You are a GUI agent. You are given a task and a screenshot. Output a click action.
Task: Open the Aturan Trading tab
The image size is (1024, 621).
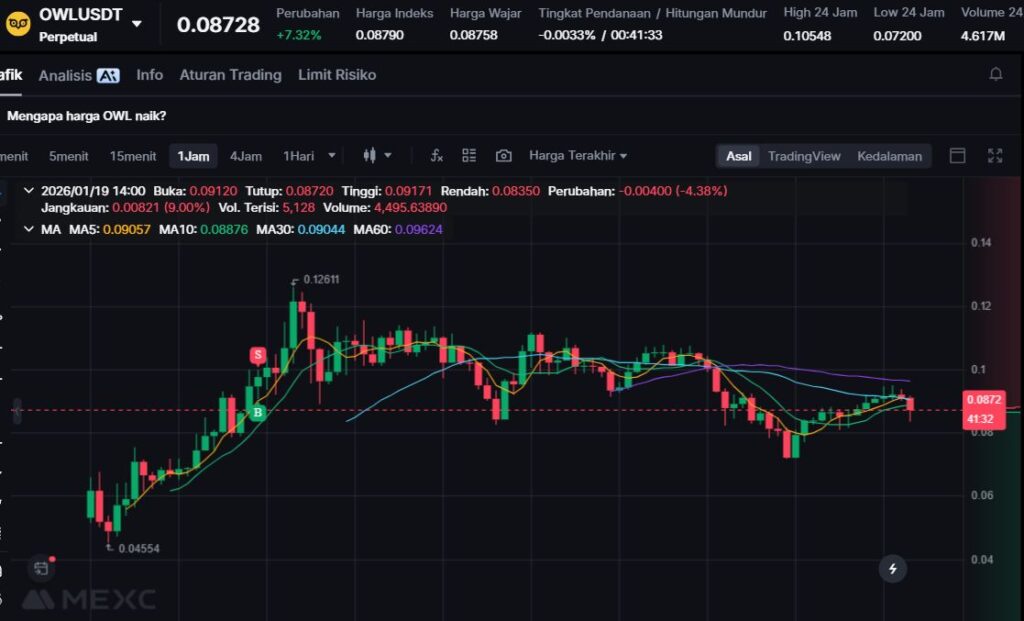click(x=230, y=75)
